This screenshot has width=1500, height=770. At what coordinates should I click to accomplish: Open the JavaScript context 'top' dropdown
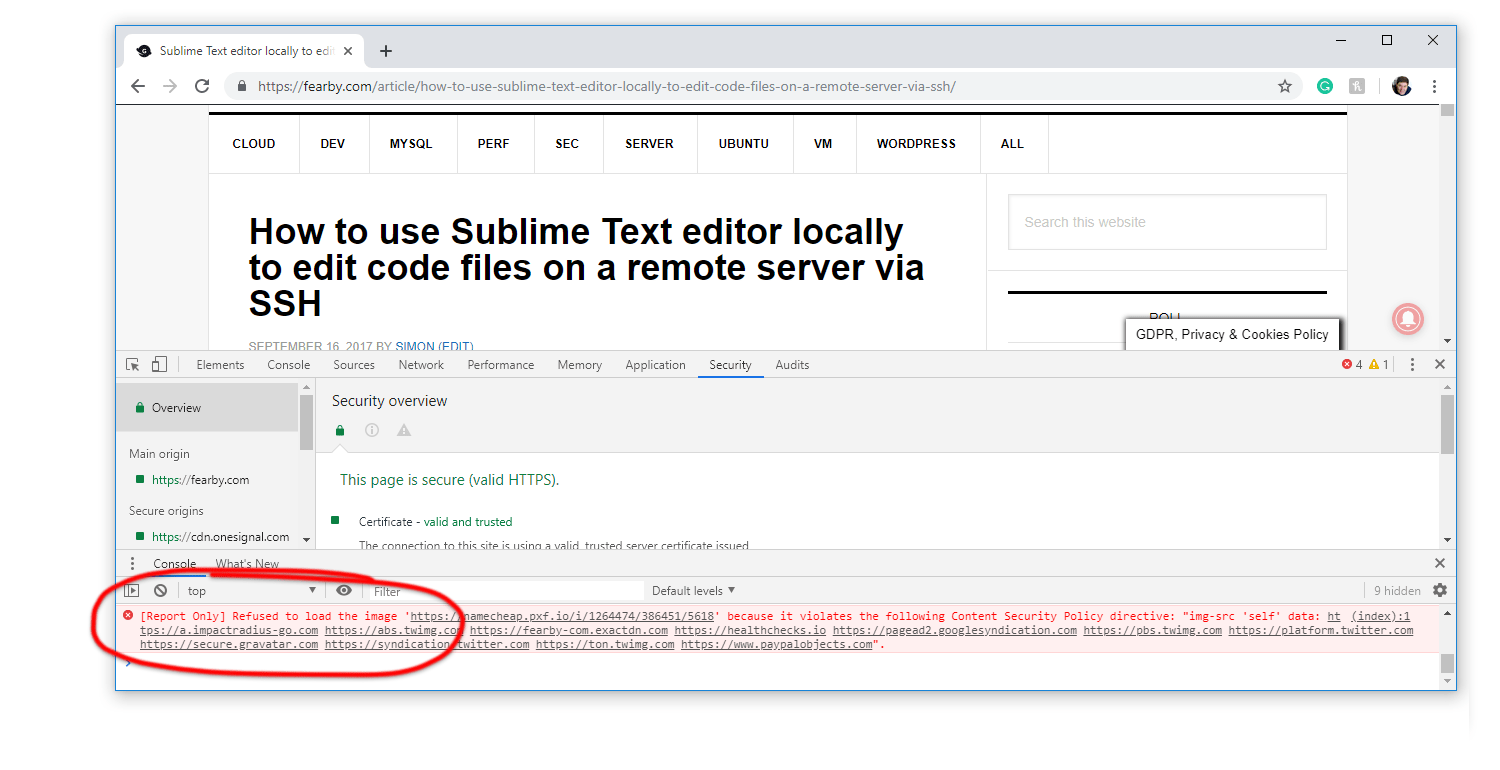(x=252, y=591)
